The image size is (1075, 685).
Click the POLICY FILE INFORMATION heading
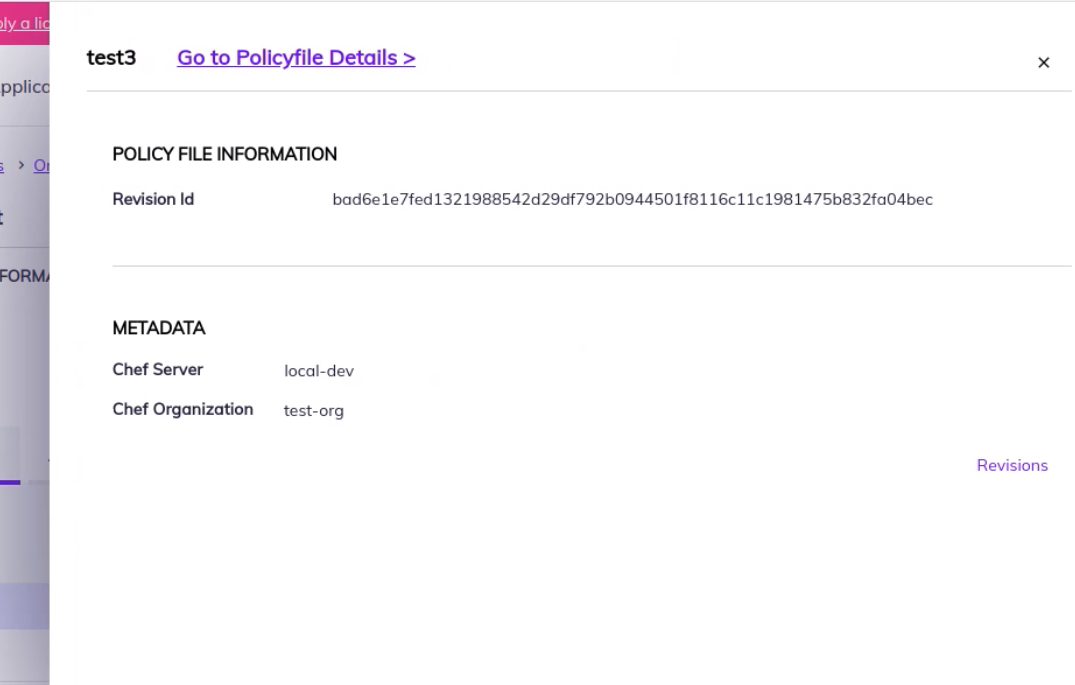click(x=225, y=154)
